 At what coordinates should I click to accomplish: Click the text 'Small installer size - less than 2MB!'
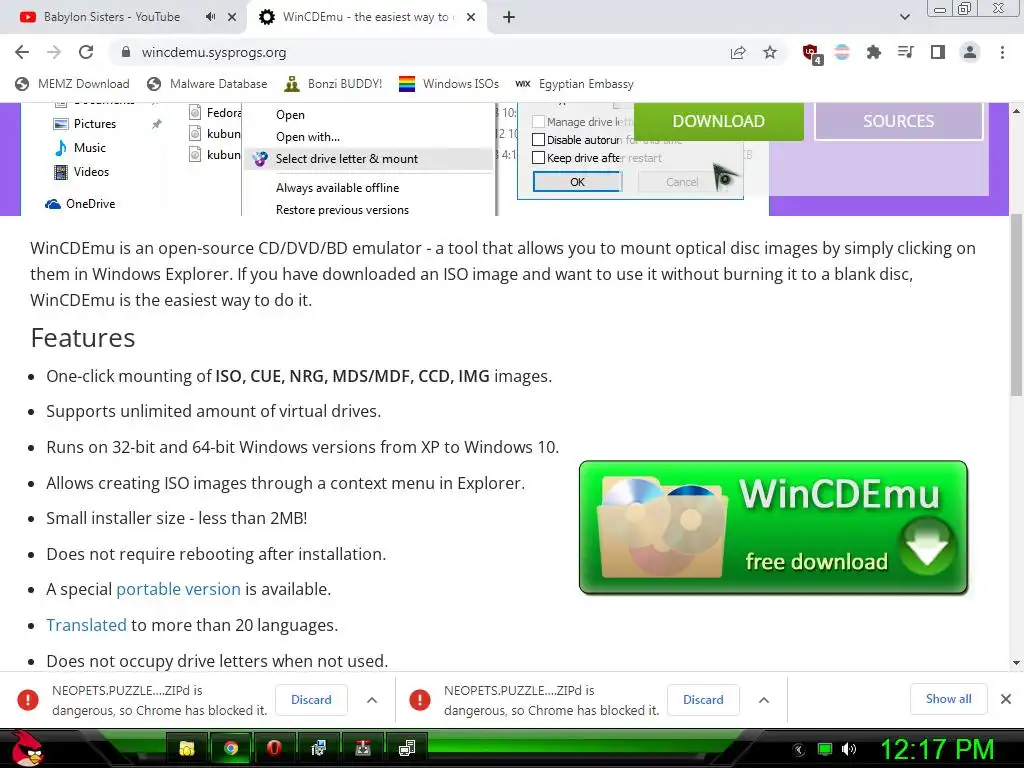click(x=176, y=518)
